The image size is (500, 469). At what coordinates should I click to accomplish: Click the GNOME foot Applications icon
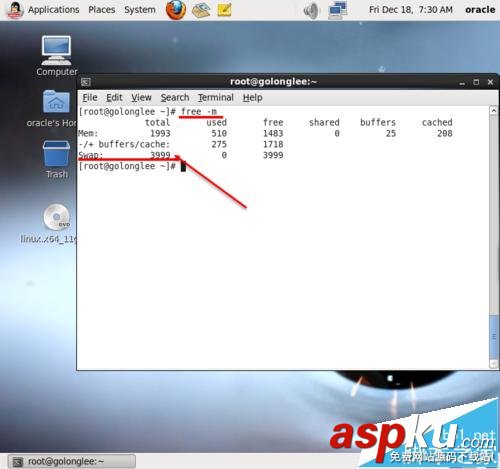point(15,10)
